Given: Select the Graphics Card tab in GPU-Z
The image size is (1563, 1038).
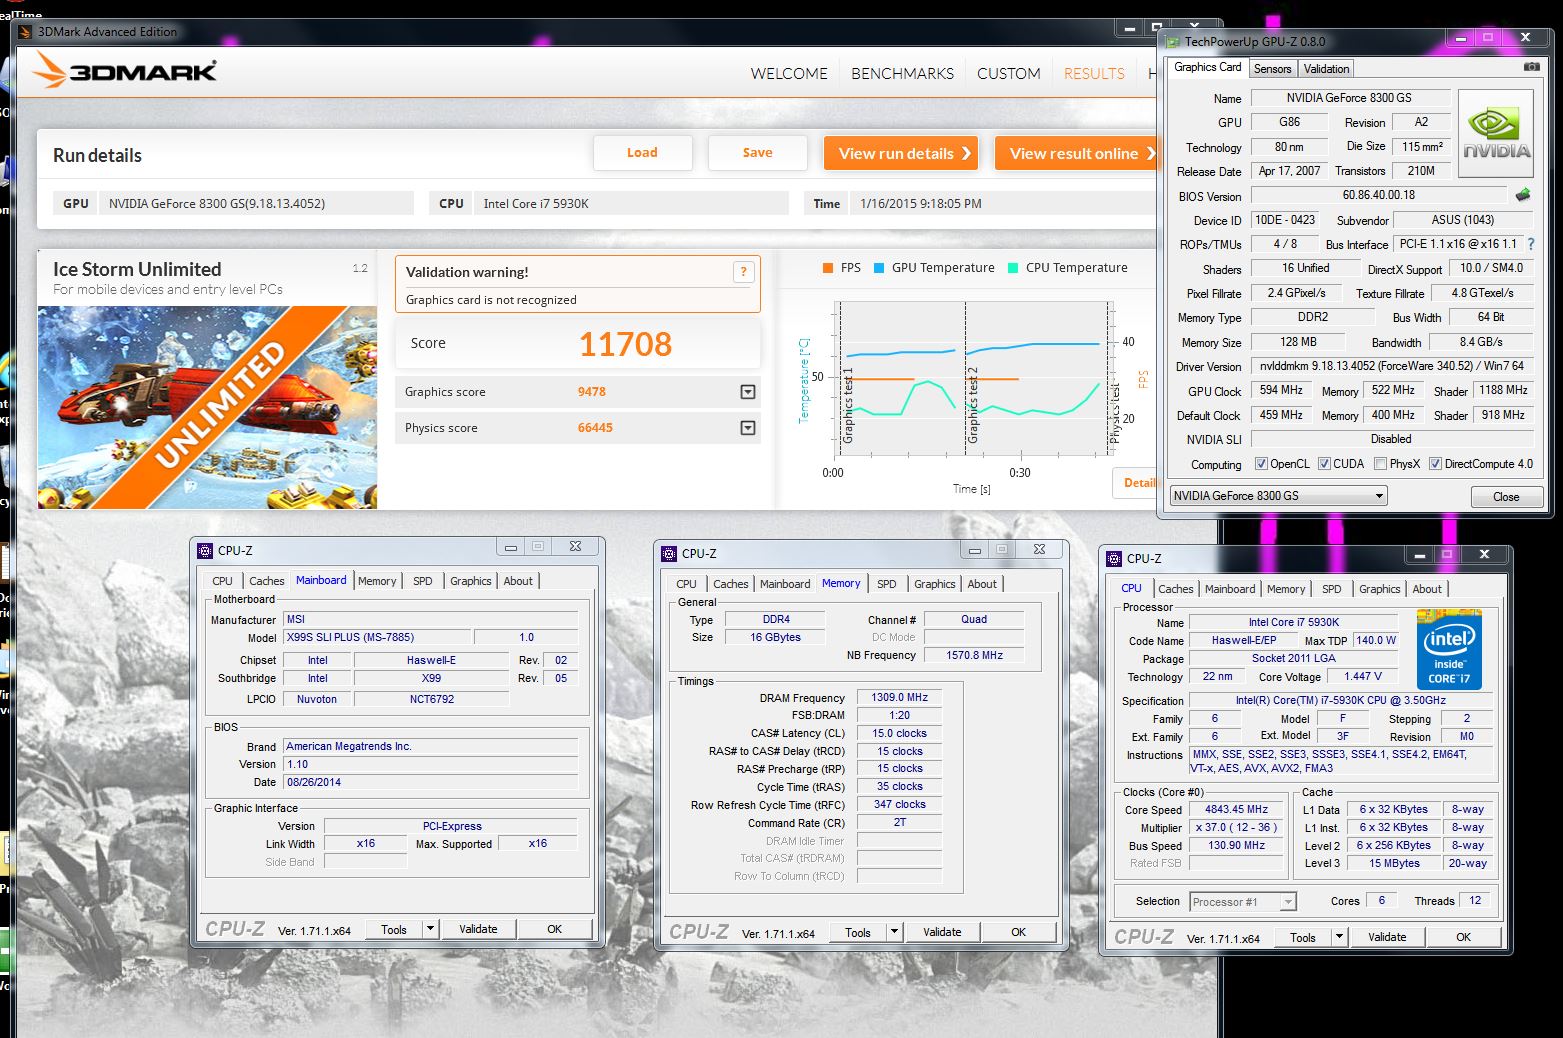Looking at the screenshot, I should pos(1207,67).
